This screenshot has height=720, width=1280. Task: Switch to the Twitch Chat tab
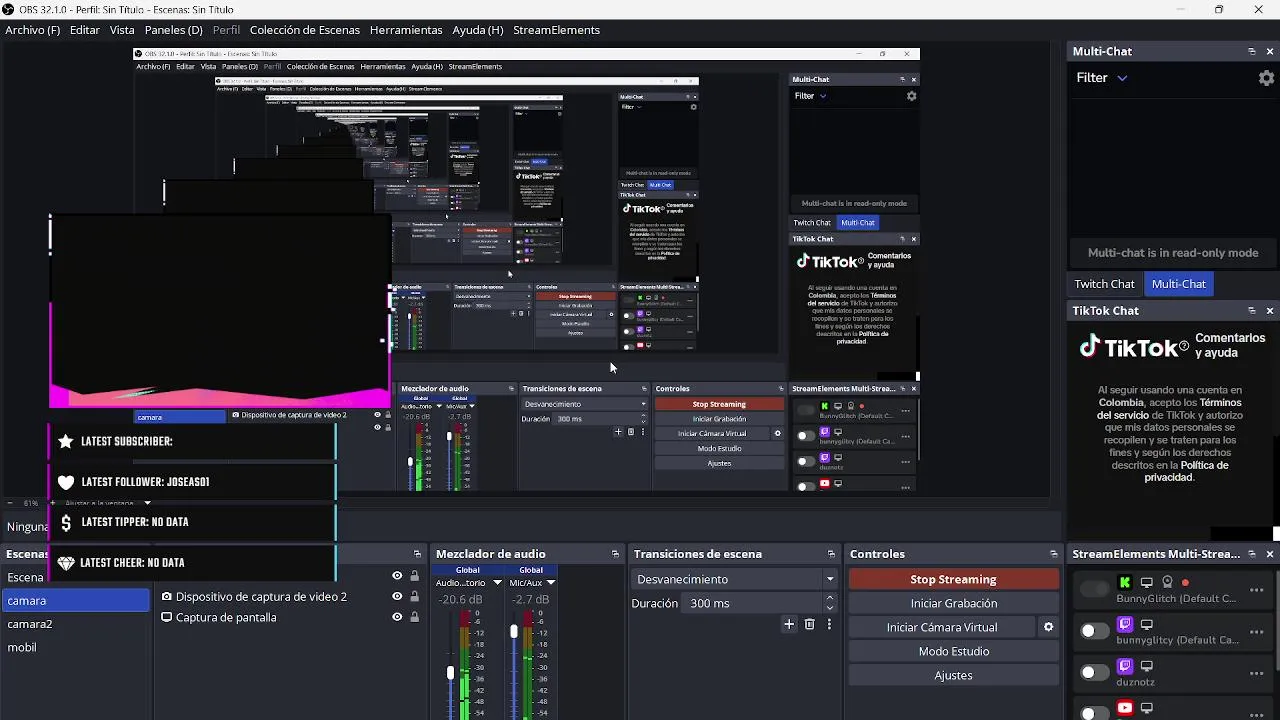[x=1105, y=284]
